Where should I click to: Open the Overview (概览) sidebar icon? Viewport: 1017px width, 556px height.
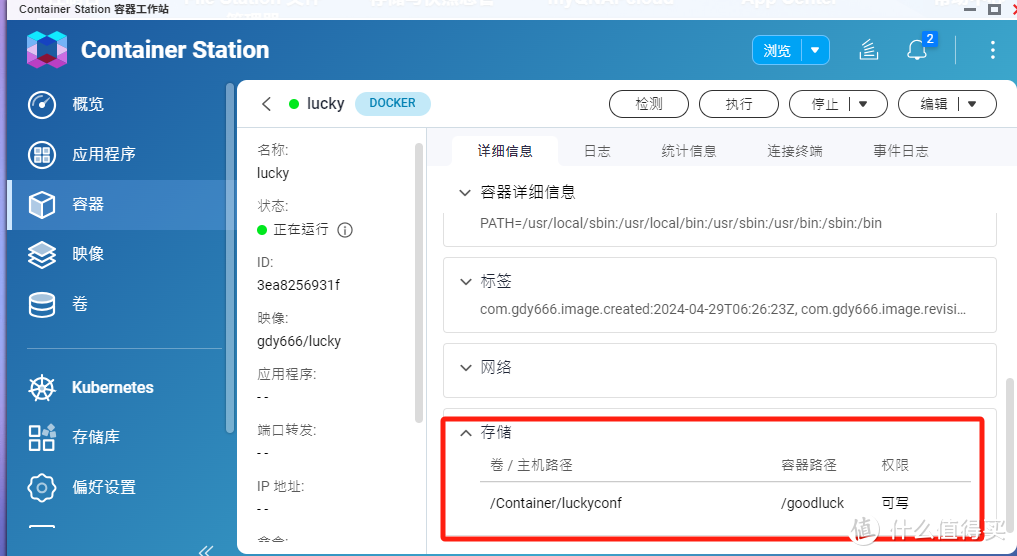pyautogui.click(x=42, y=104)
